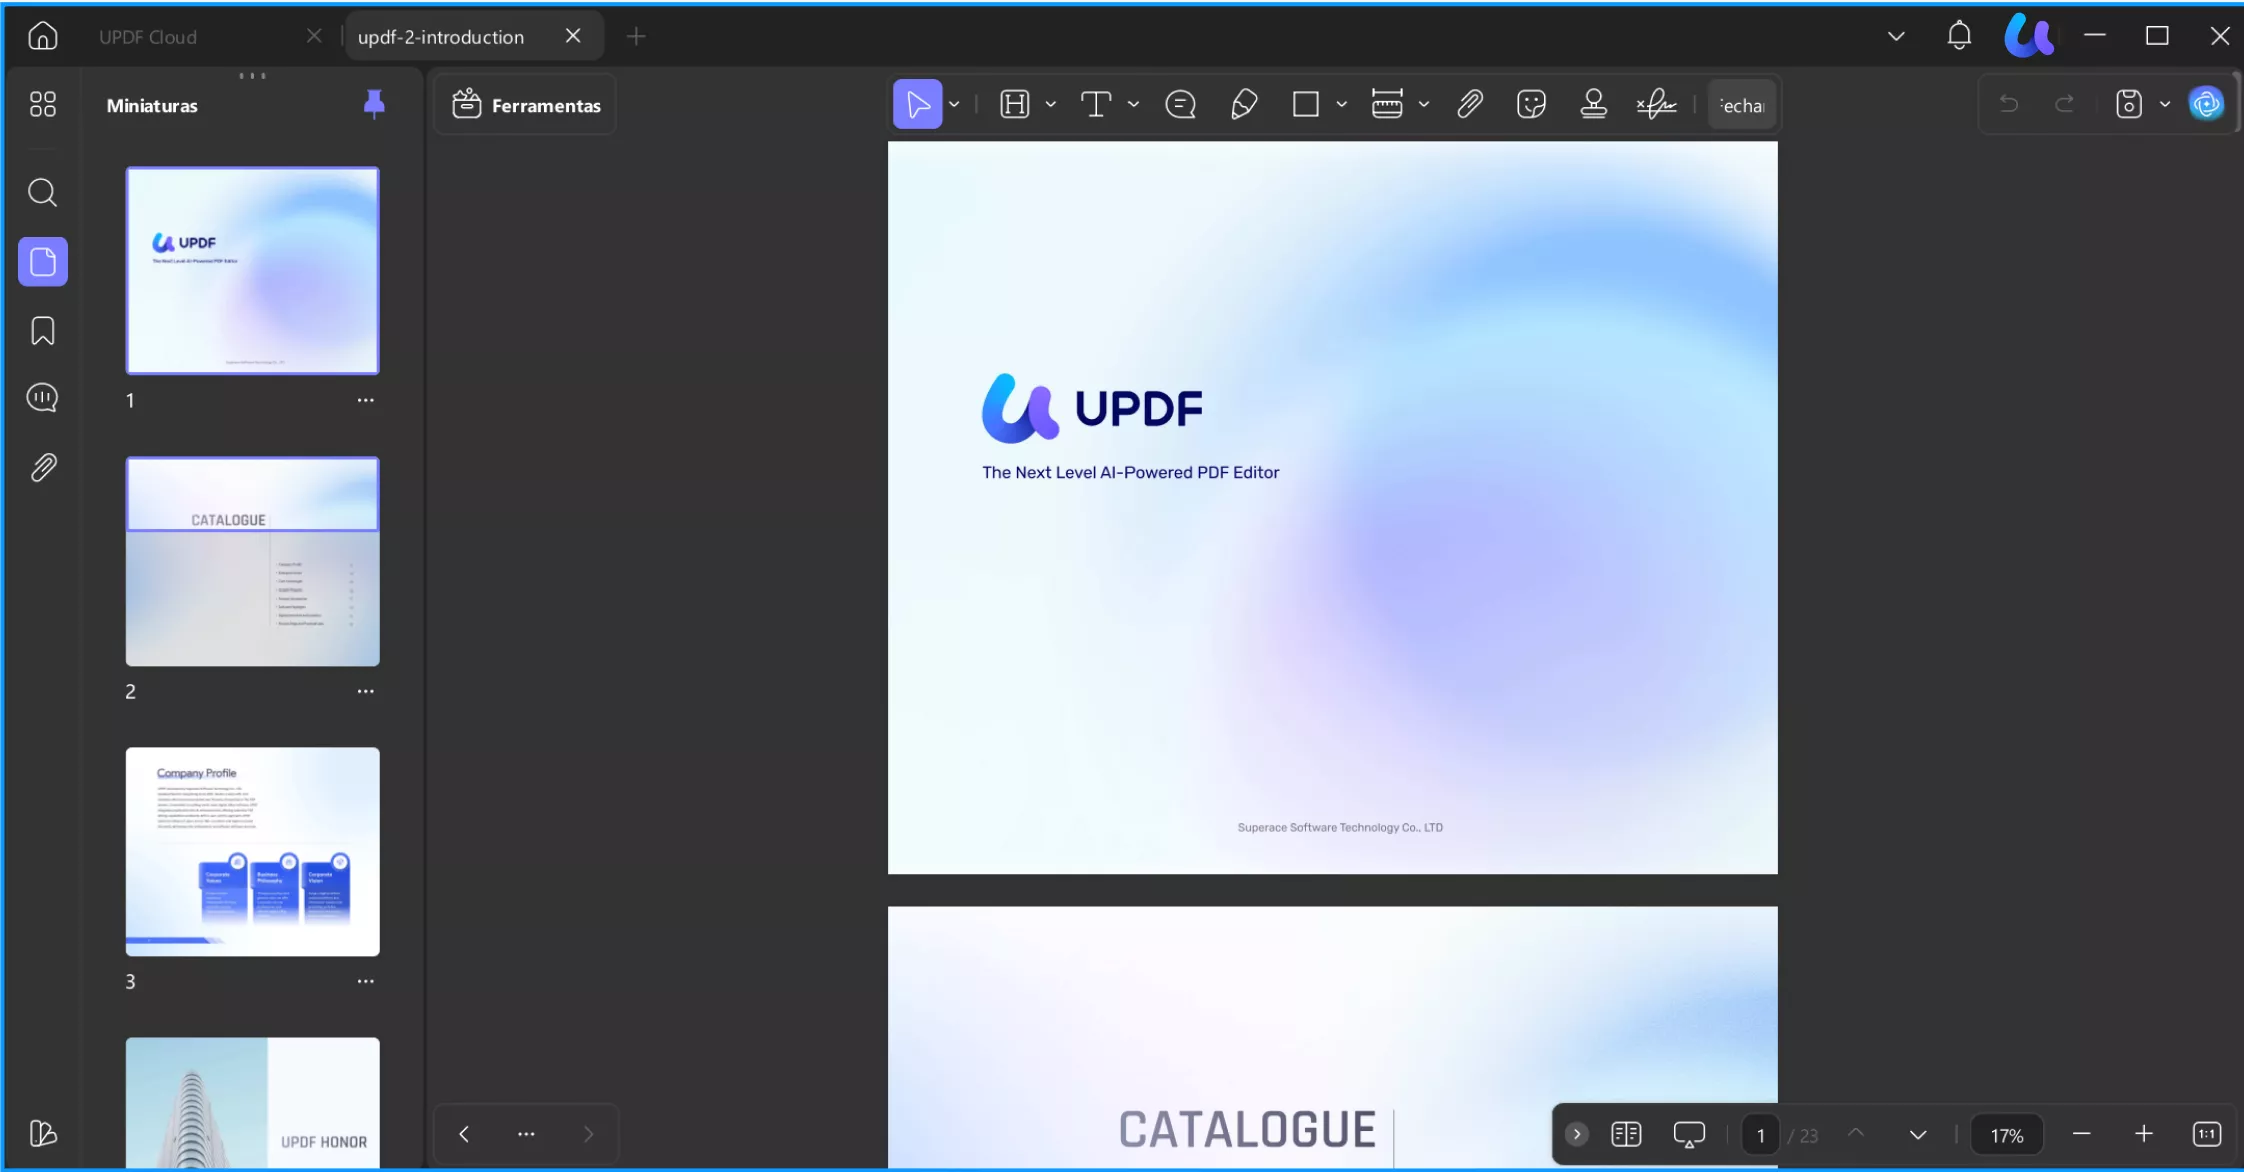
Task: Select the Stamp tool
Action: pos(1594,103)
